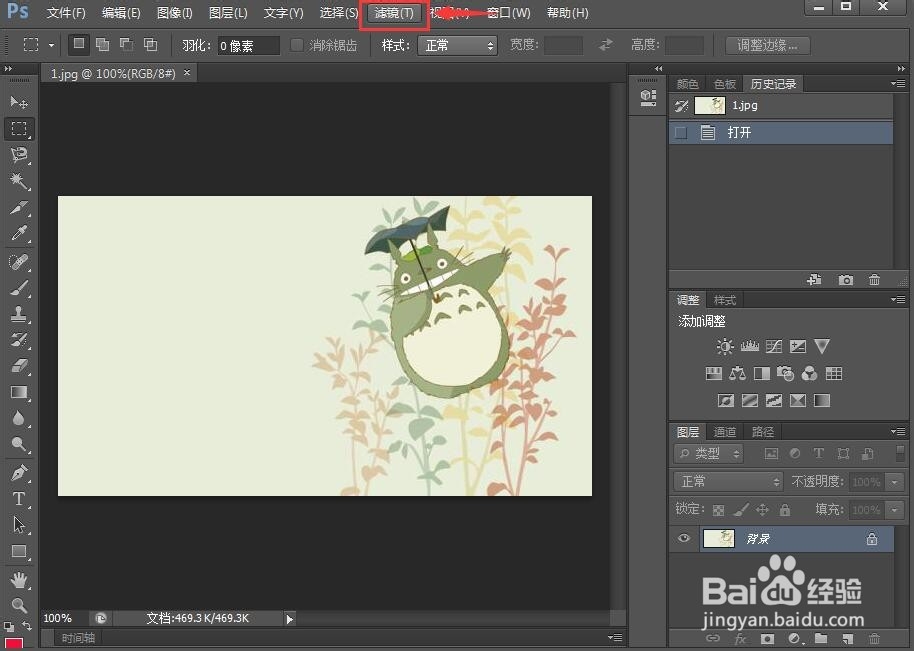This screenshot has height=651, width=914.
Task: Add a Curves adjustment
Action: pyautogui.click(x=774, y=346)
